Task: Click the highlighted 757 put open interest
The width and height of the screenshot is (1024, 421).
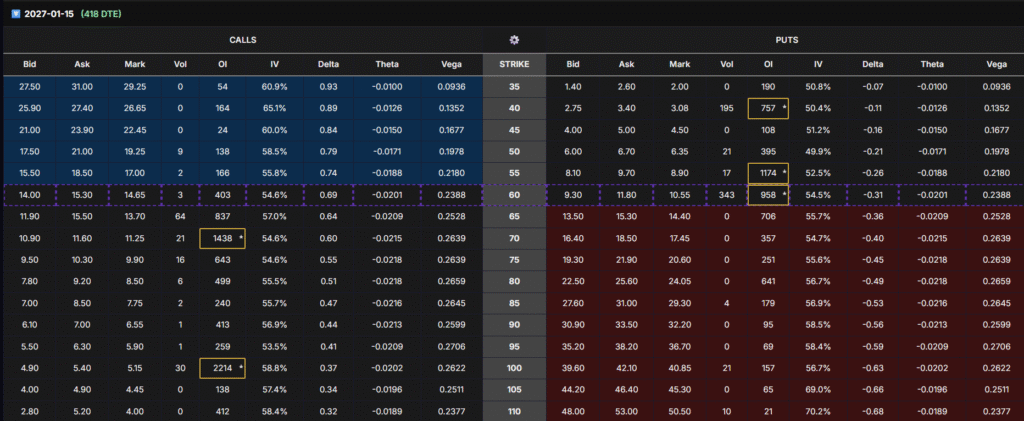Action: click(768, 108)
